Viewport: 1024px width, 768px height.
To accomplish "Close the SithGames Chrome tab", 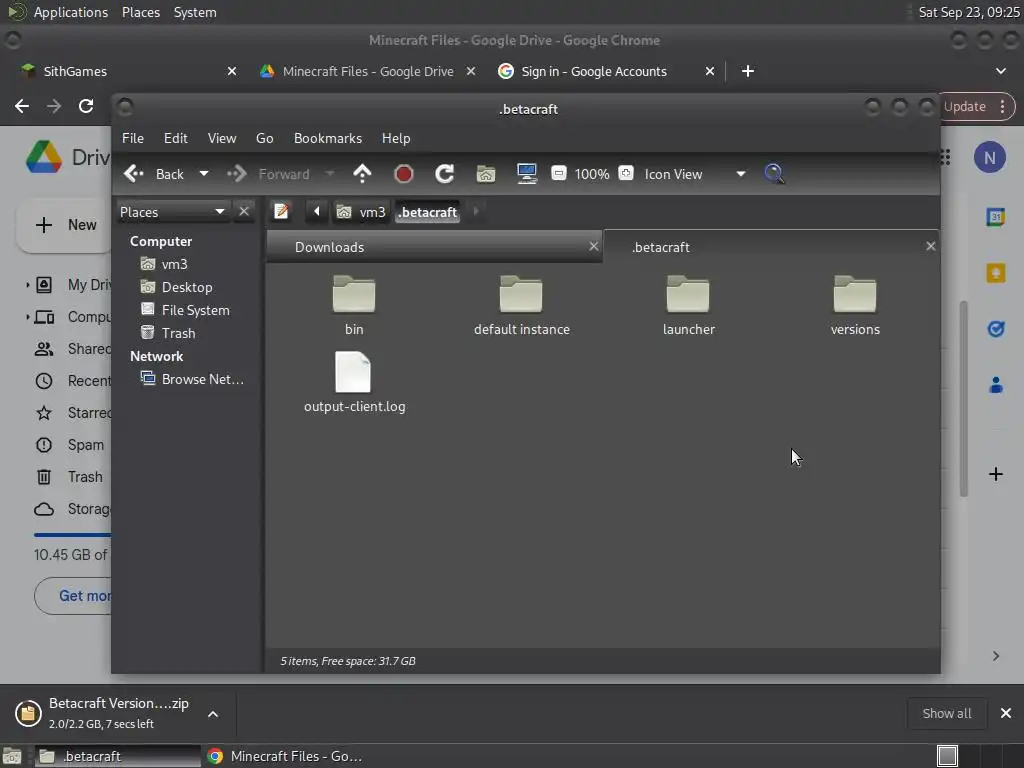I will [x=232, y=71].
